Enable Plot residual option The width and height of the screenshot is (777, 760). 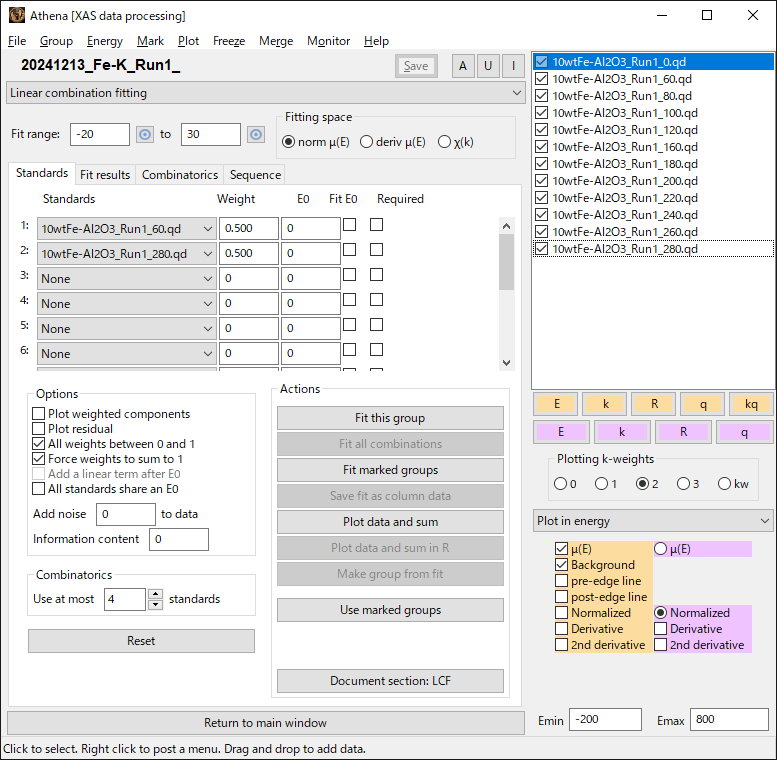[38, 428]
